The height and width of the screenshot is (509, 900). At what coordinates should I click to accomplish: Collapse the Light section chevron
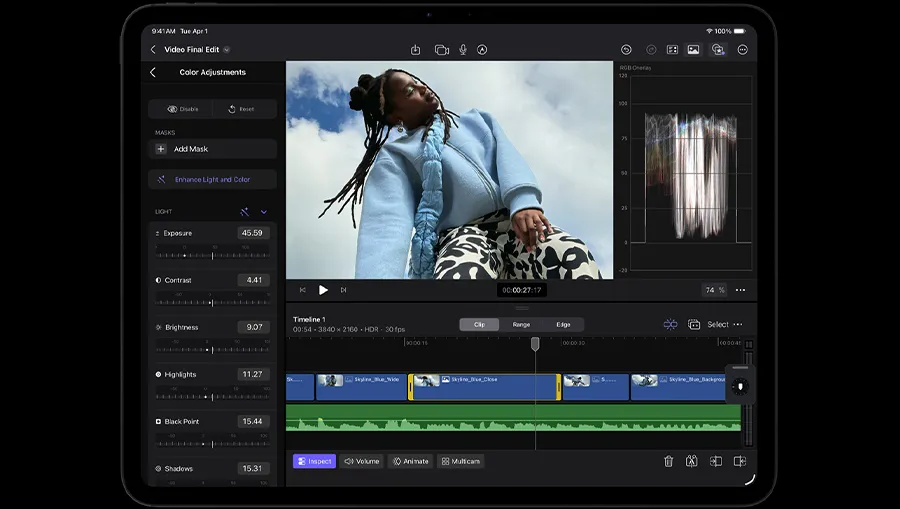[x=264, y=212]
